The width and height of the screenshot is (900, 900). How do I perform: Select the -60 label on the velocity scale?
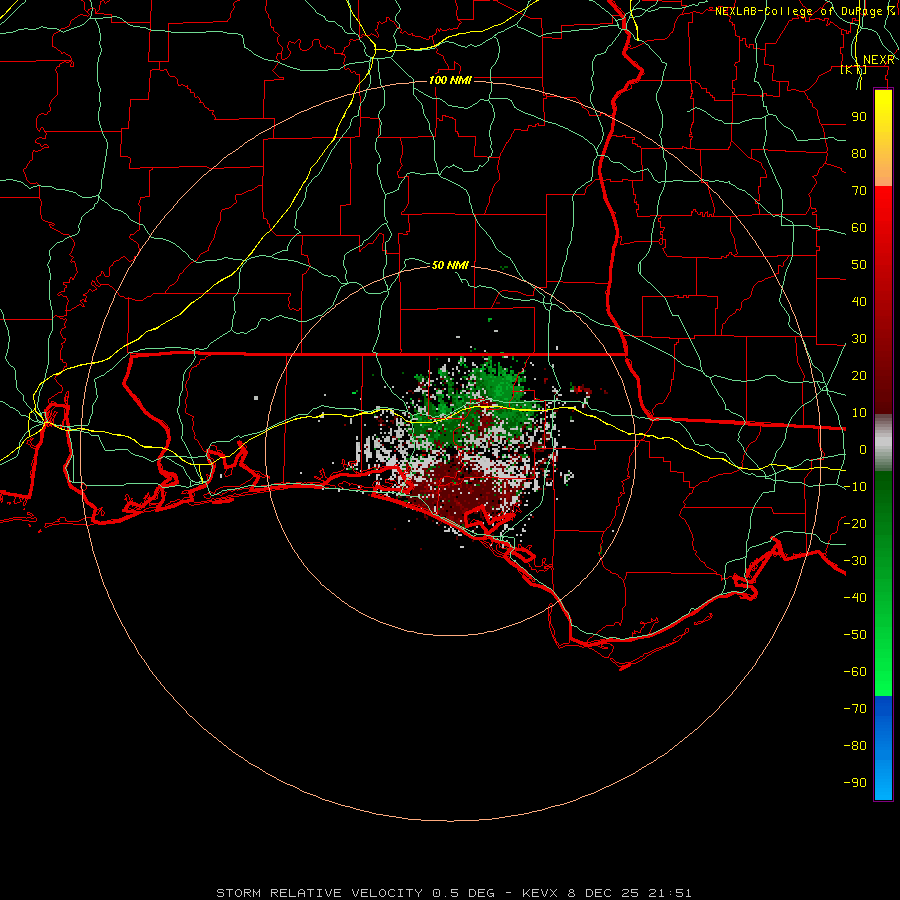pos(855,672)
